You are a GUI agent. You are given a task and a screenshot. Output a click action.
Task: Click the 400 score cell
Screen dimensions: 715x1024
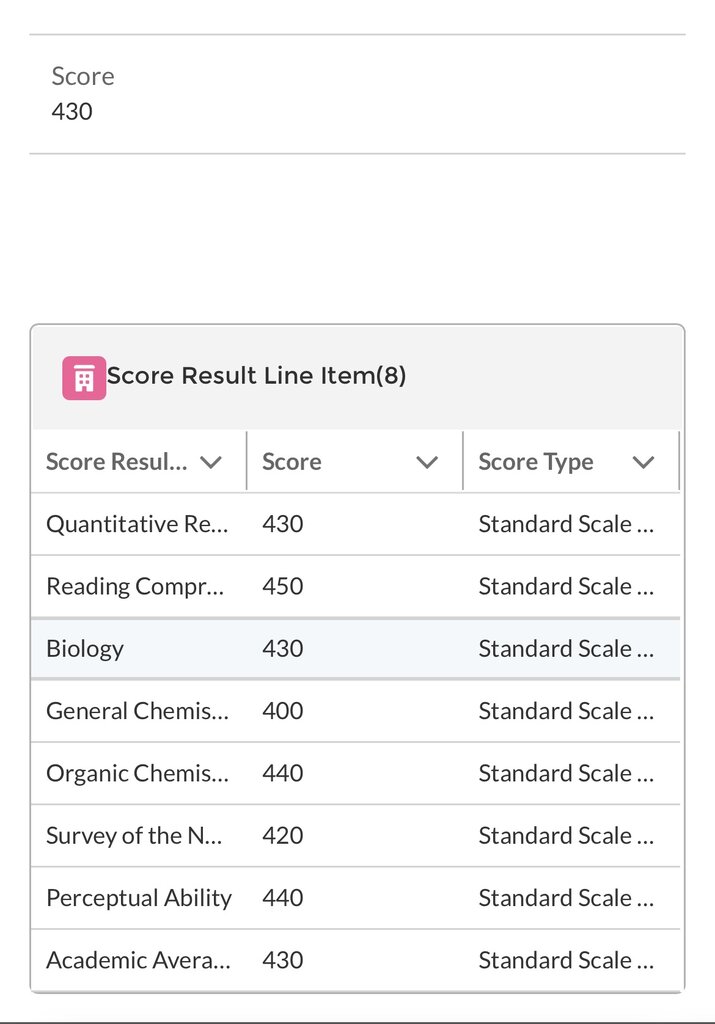283,711
